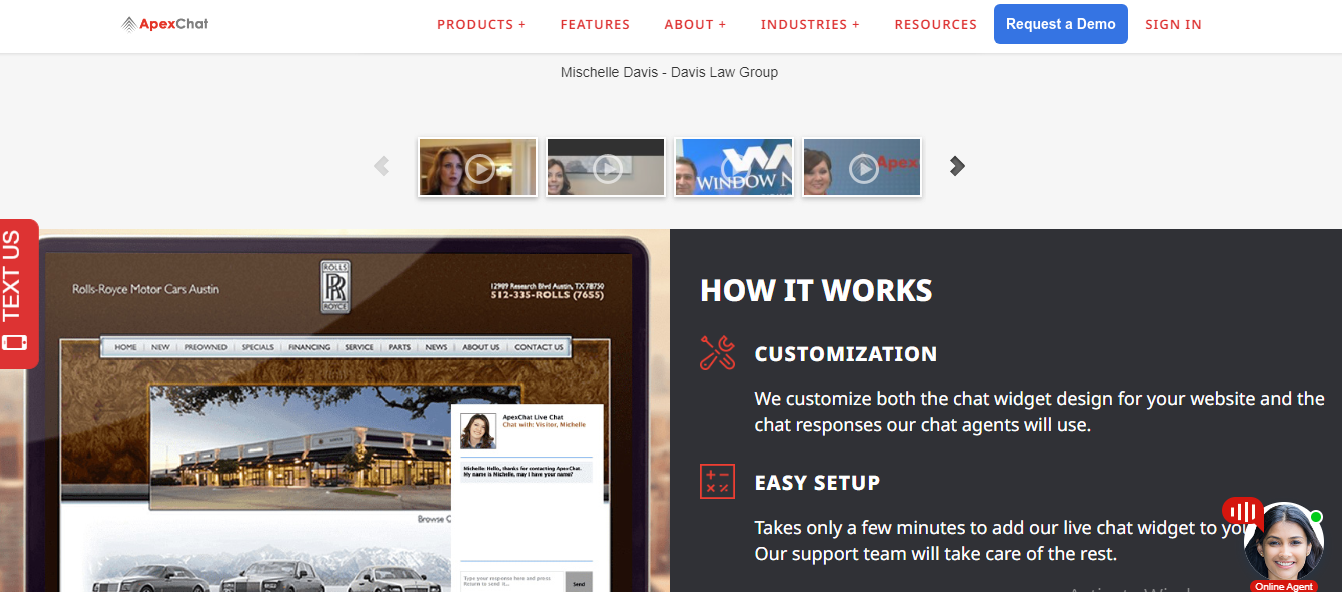Play the fourth Apex video thumbnail
Image resolution: width=1342 pixels, height=592 pixels.
click(x=862, y=167)
